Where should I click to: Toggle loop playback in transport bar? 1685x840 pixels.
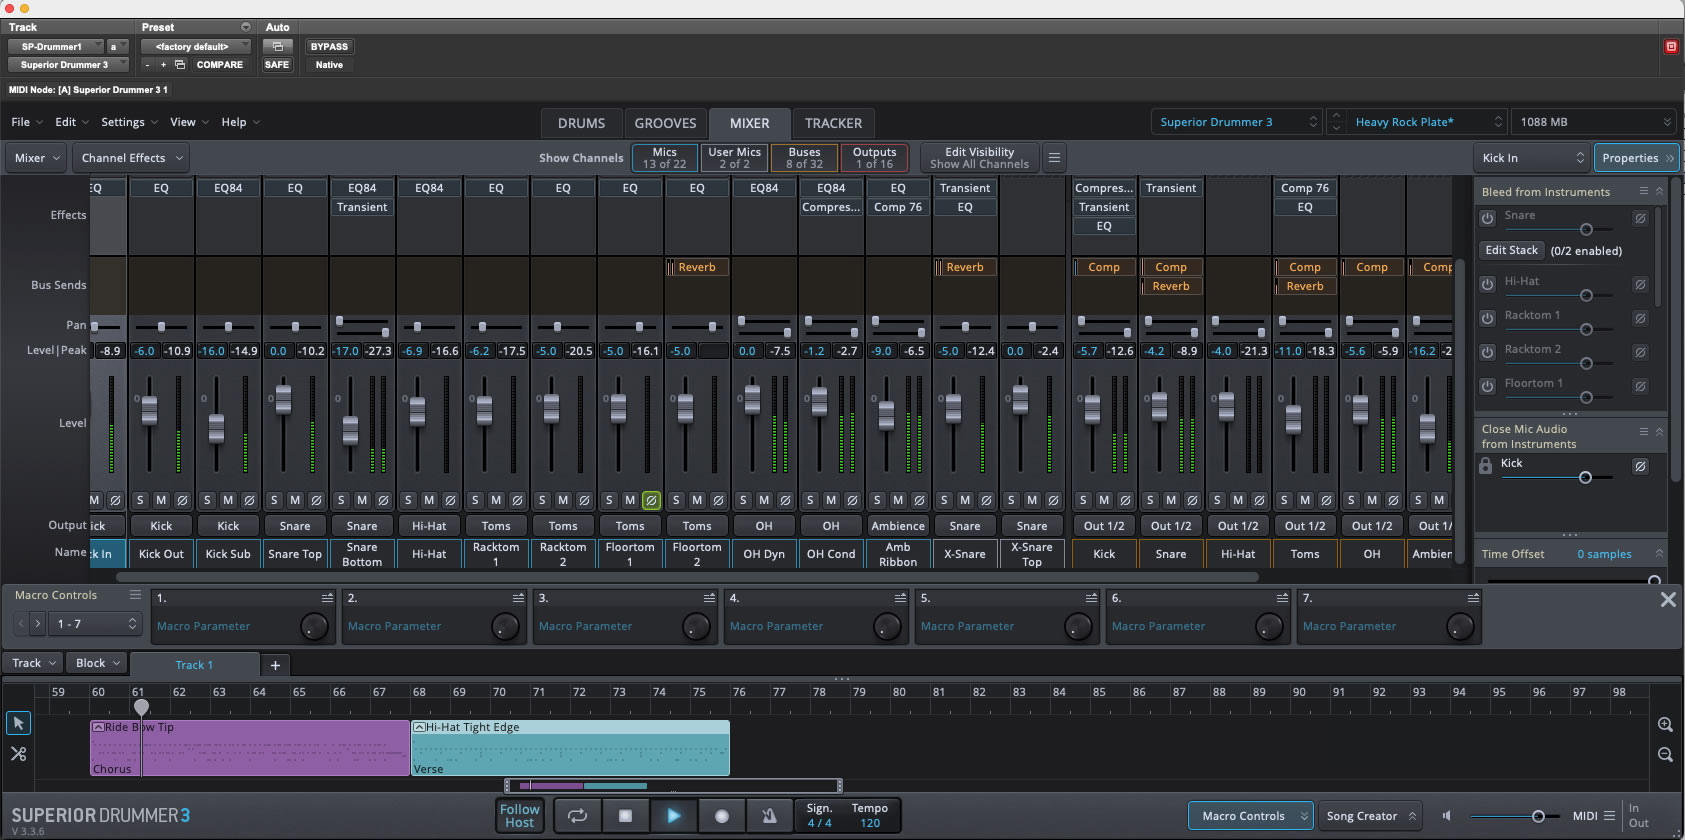pyautogui.click(x=577, y=816)
